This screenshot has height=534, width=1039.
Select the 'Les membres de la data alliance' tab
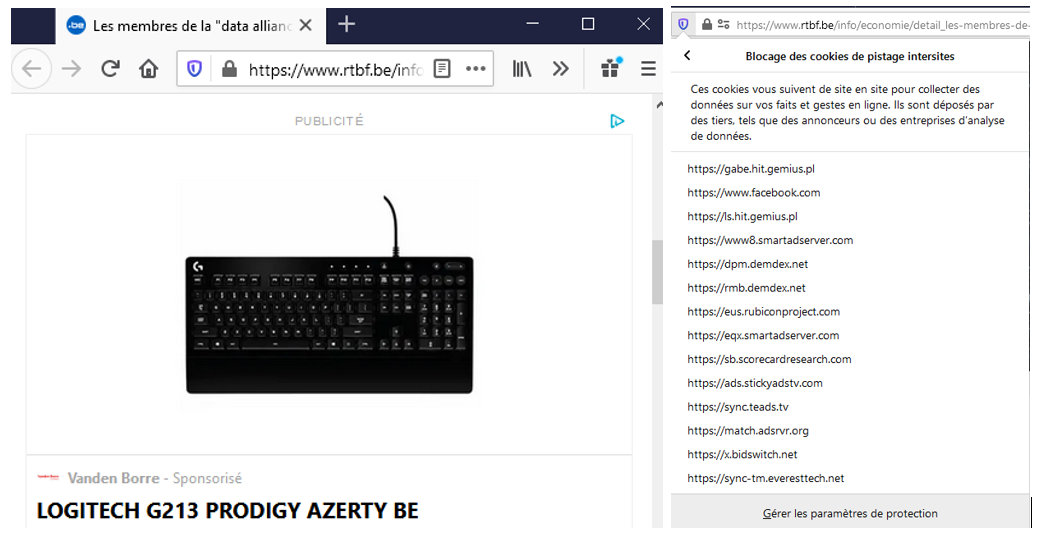[x=190, y=25]
